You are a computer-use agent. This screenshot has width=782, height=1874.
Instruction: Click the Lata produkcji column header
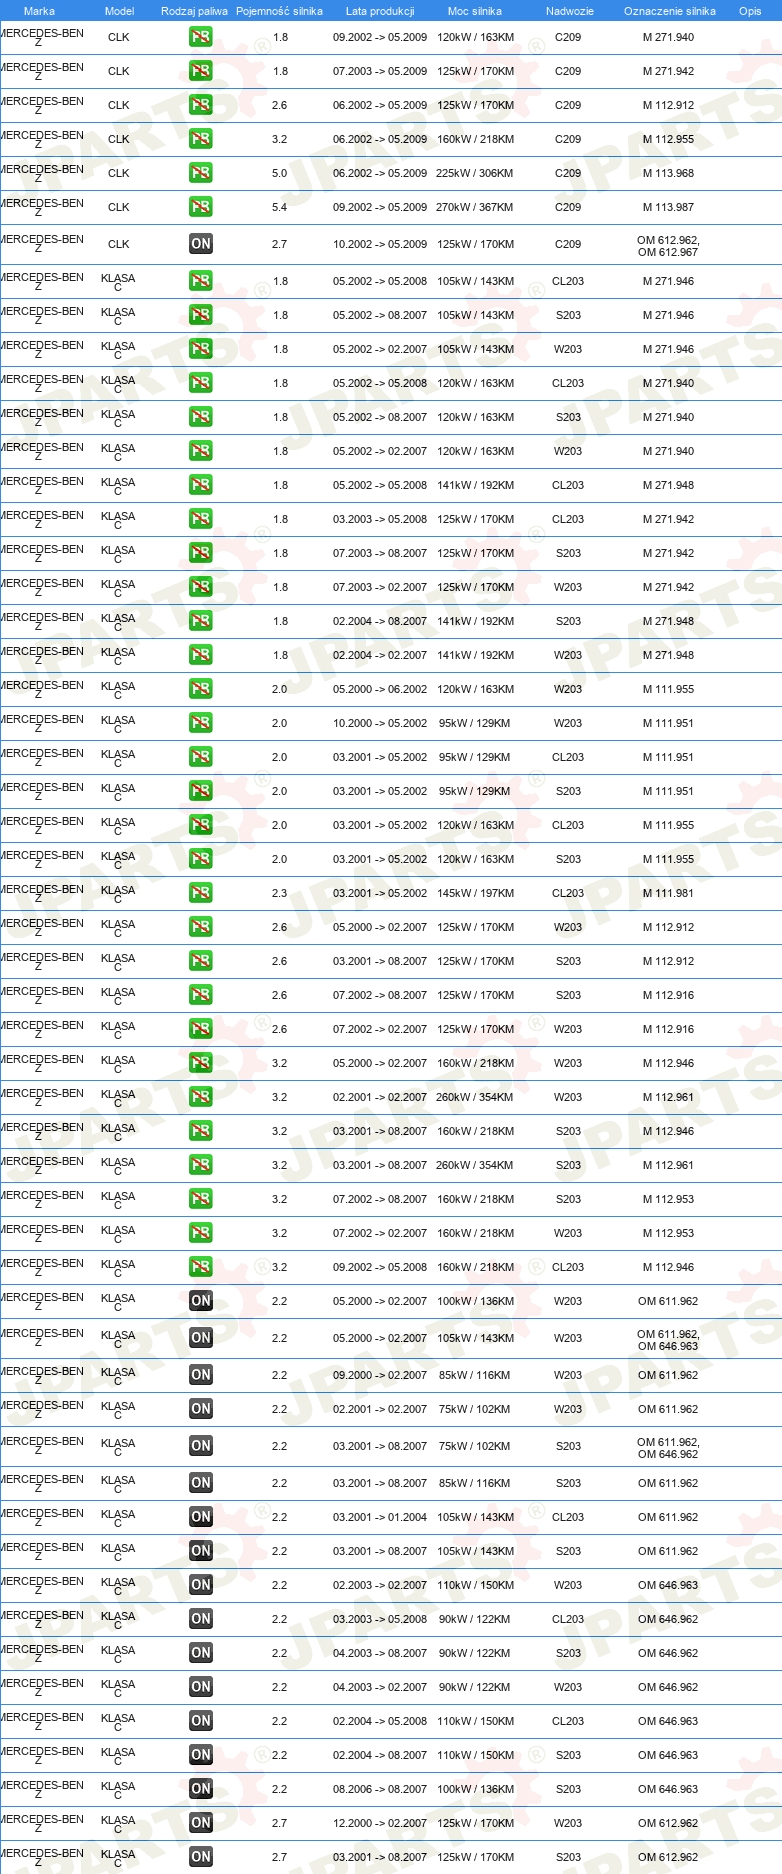coord(380,11)
